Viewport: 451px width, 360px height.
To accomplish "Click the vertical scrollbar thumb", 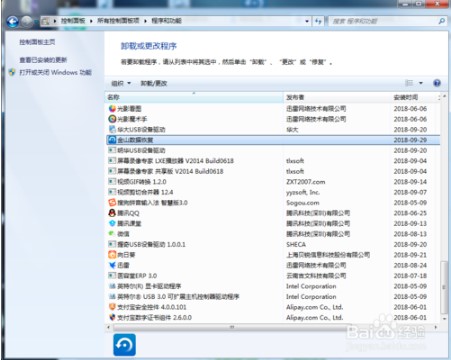I will click(444, 287).
